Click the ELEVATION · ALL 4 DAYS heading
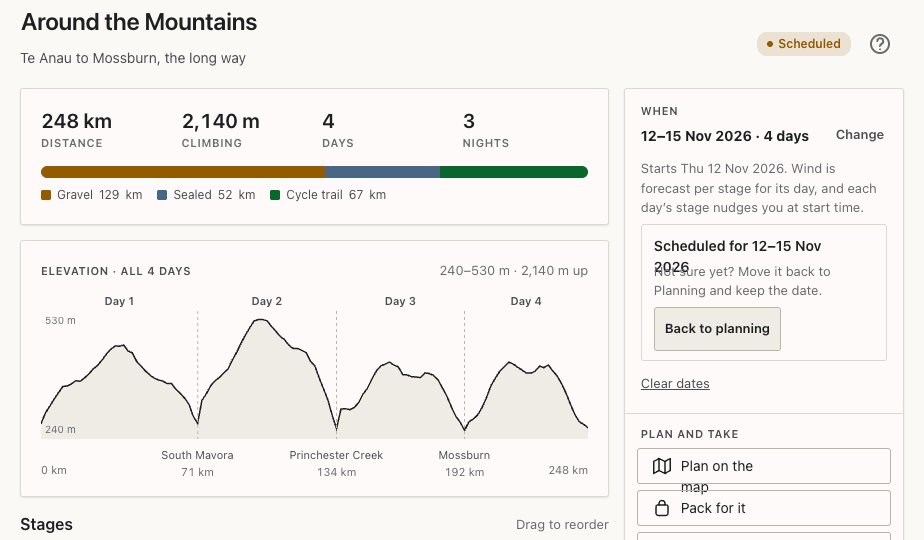The height and width of the screenshot is (540, 924). tap(116, 271)
